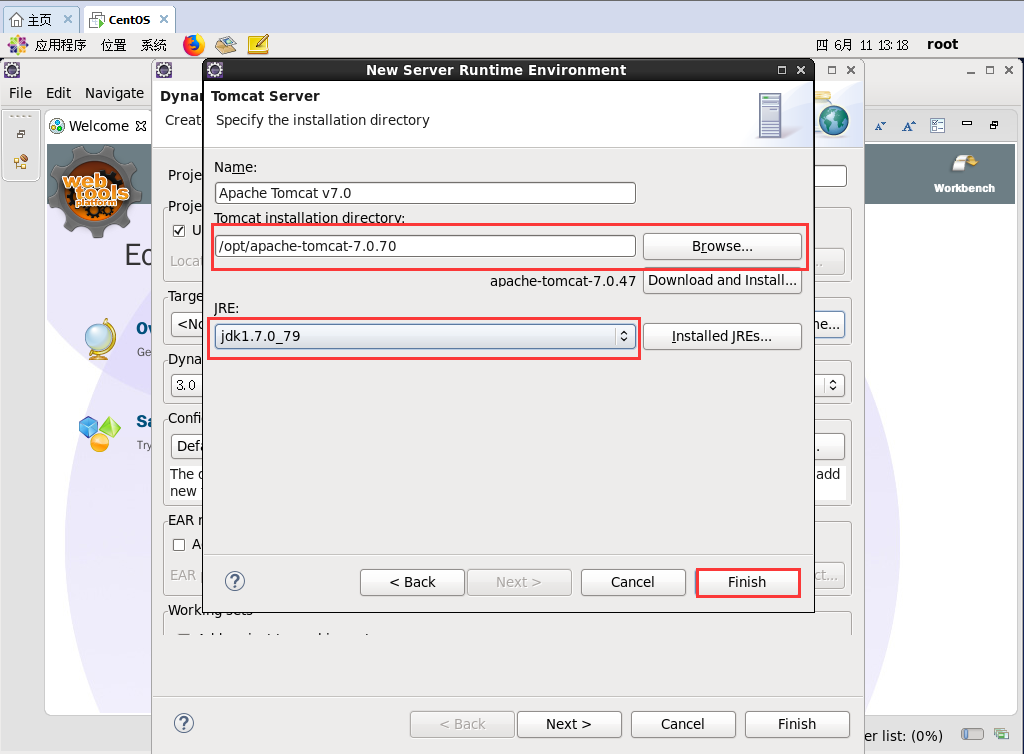Click the Overview globe icon on Welcome page
Viewport: 1024px width, 754px height.
101,339
